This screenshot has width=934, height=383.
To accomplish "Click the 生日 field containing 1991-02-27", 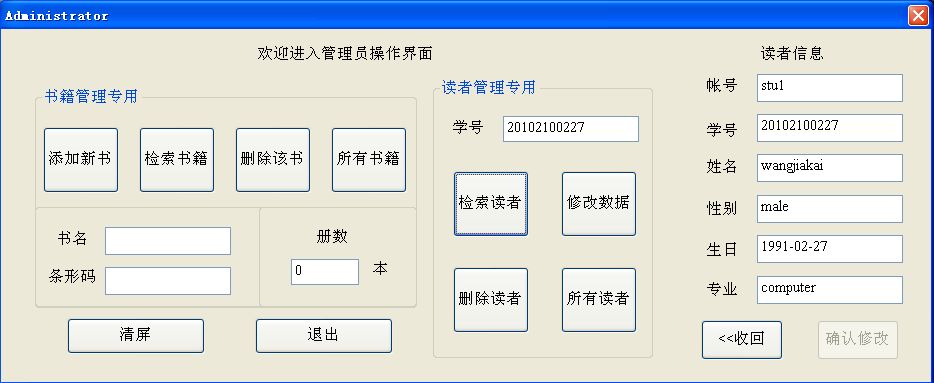I will 830,248.
